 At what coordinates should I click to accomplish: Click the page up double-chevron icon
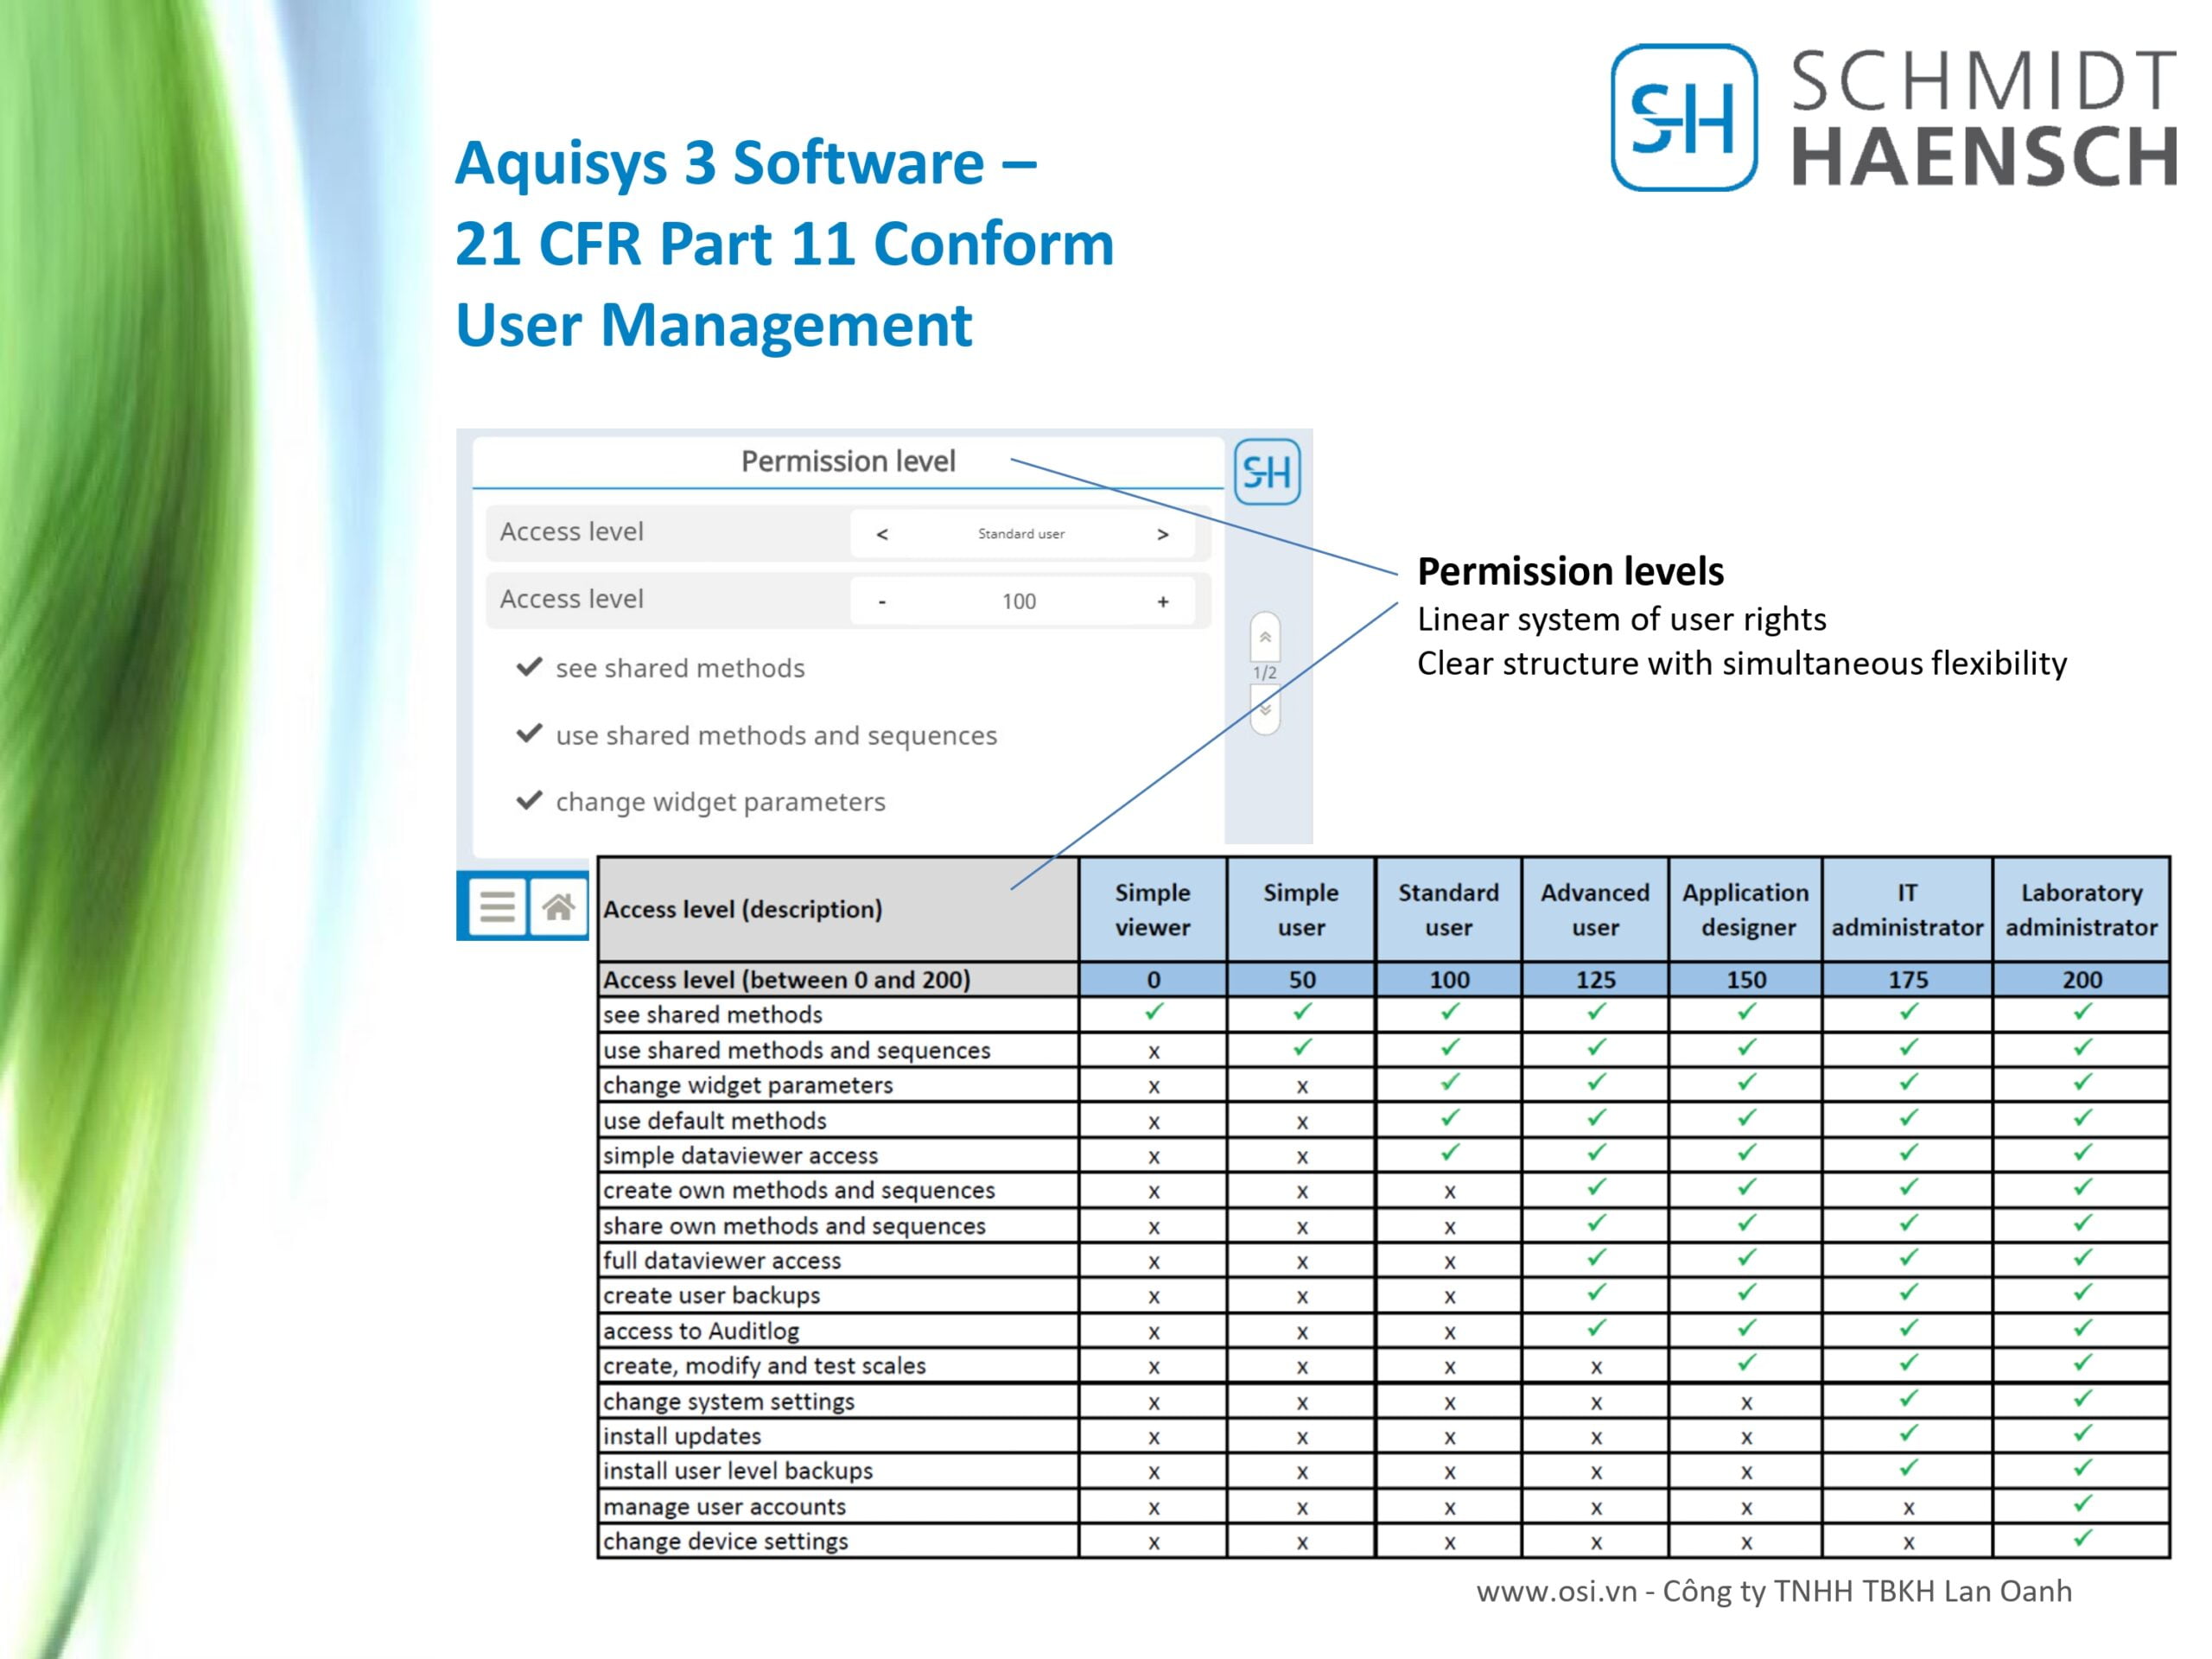pos(1265,637)
